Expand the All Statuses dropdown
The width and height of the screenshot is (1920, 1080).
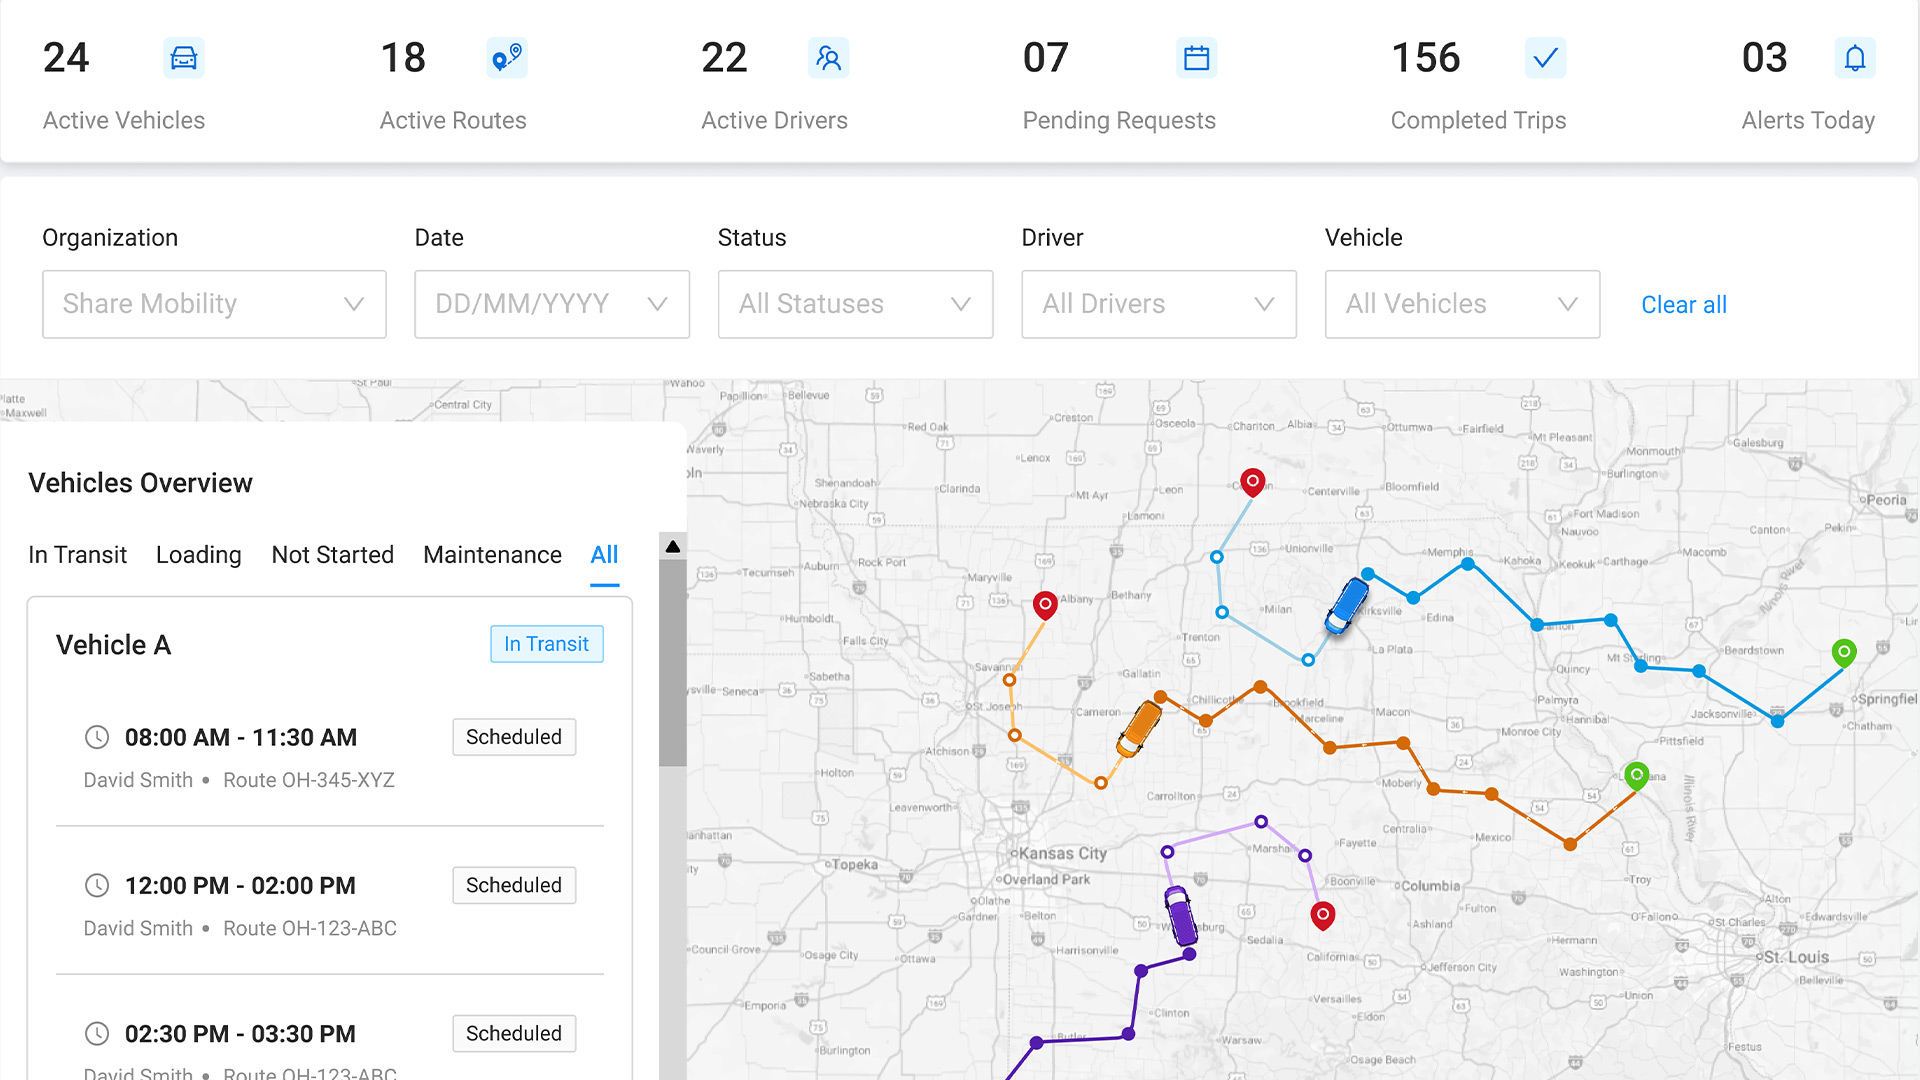pos(855,304)
